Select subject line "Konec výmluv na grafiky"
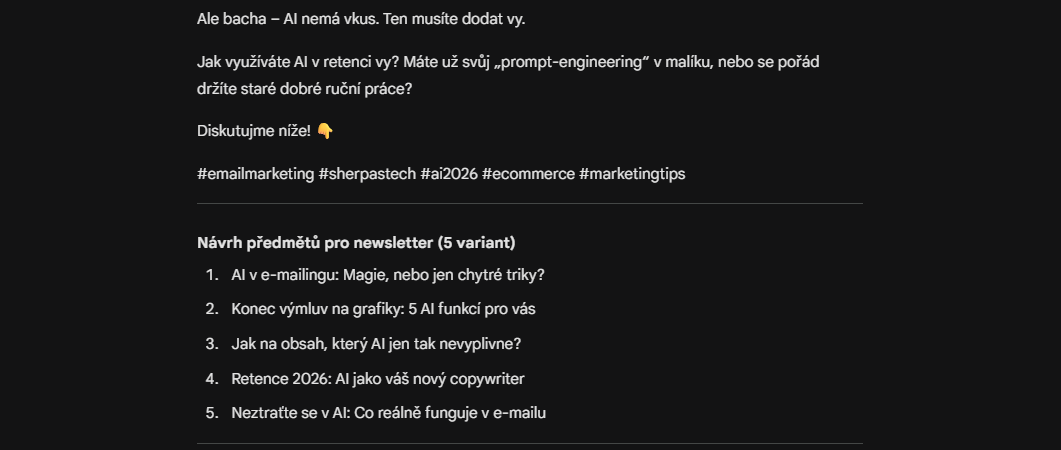The width and height of the screenshot is (1061, 450). tap(383, 309)
